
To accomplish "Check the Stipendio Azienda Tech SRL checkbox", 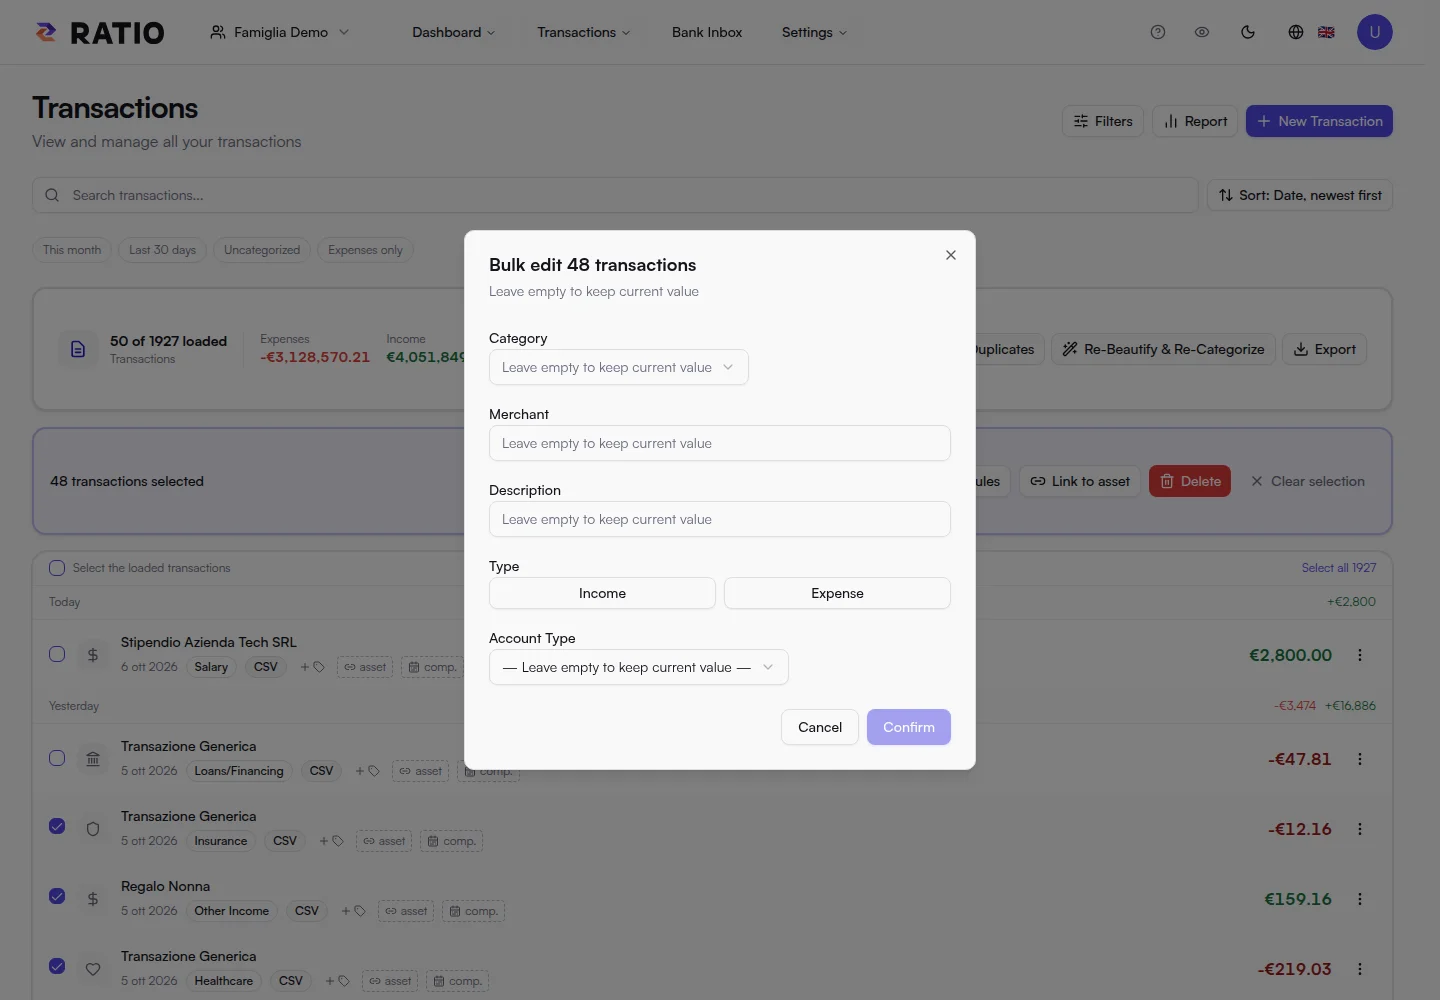I will point(57,654).
